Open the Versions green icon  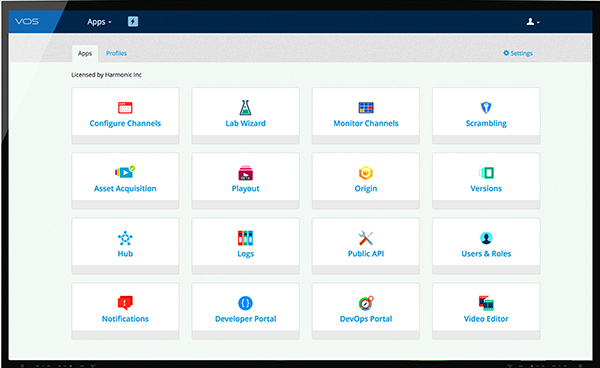pyautogui.click(x=486, y=173)
